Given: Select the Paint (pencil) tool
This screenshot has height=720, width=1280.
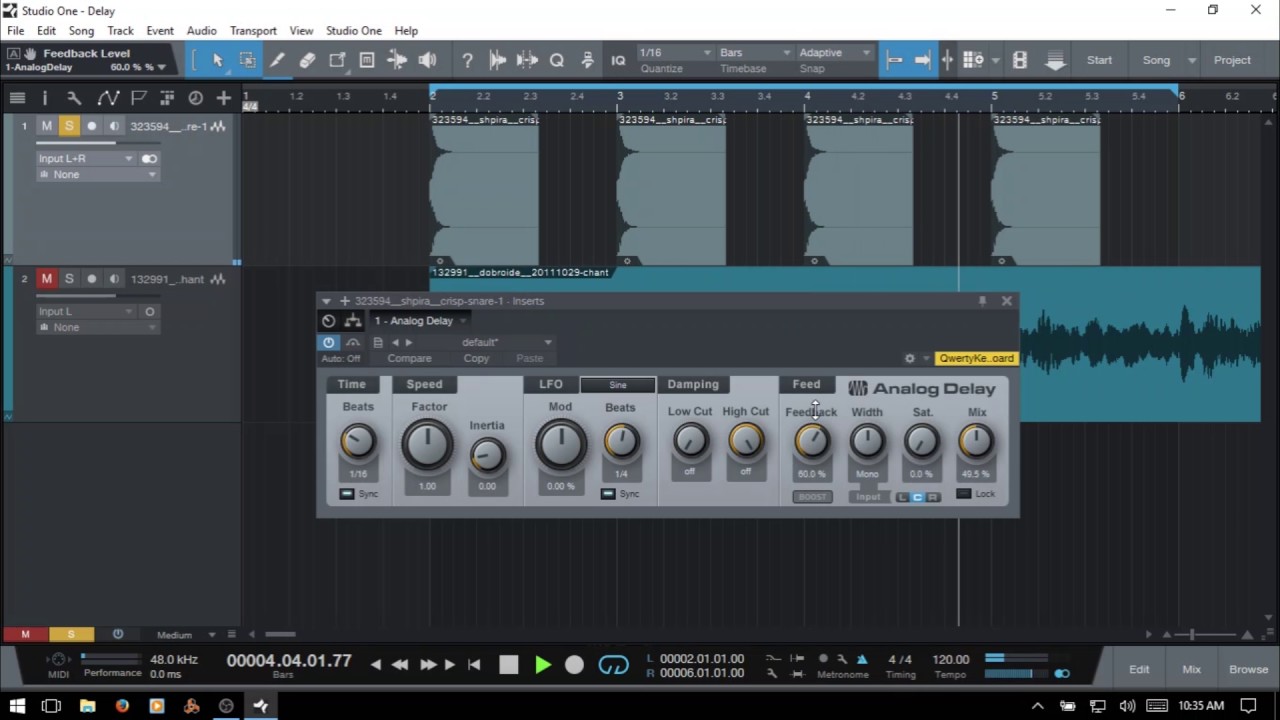Looking at the screenshot, I should [277, 60].
